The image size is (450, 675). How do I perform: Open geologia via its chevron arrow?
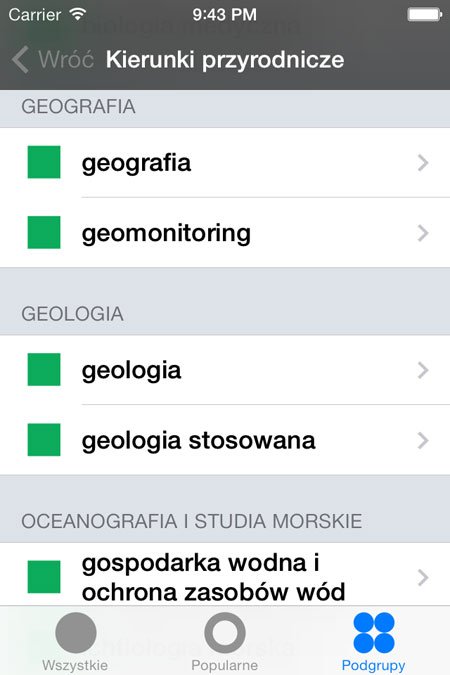tap(423, 370)
